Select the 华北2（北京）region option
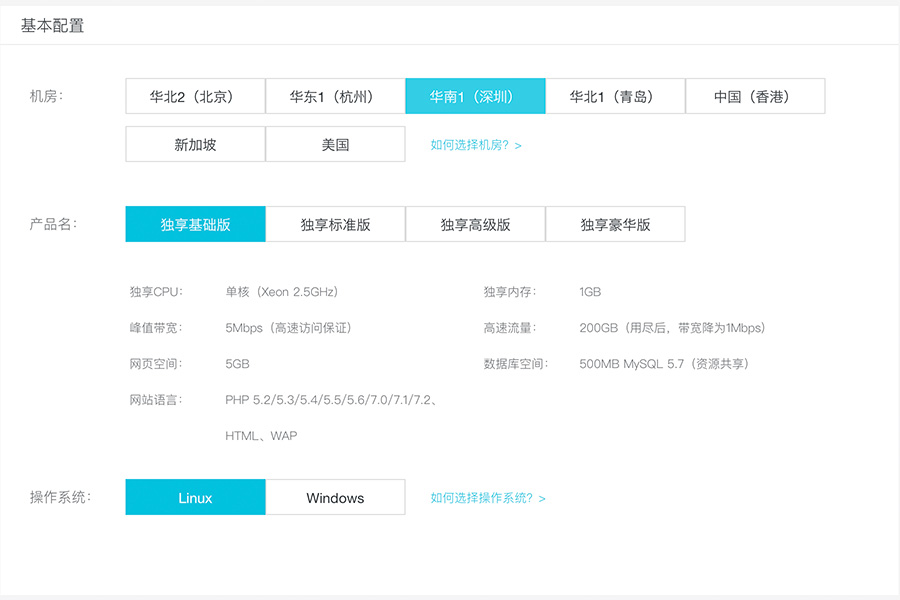The width and height of the screenshot is (900, 600). pos(195,96)
